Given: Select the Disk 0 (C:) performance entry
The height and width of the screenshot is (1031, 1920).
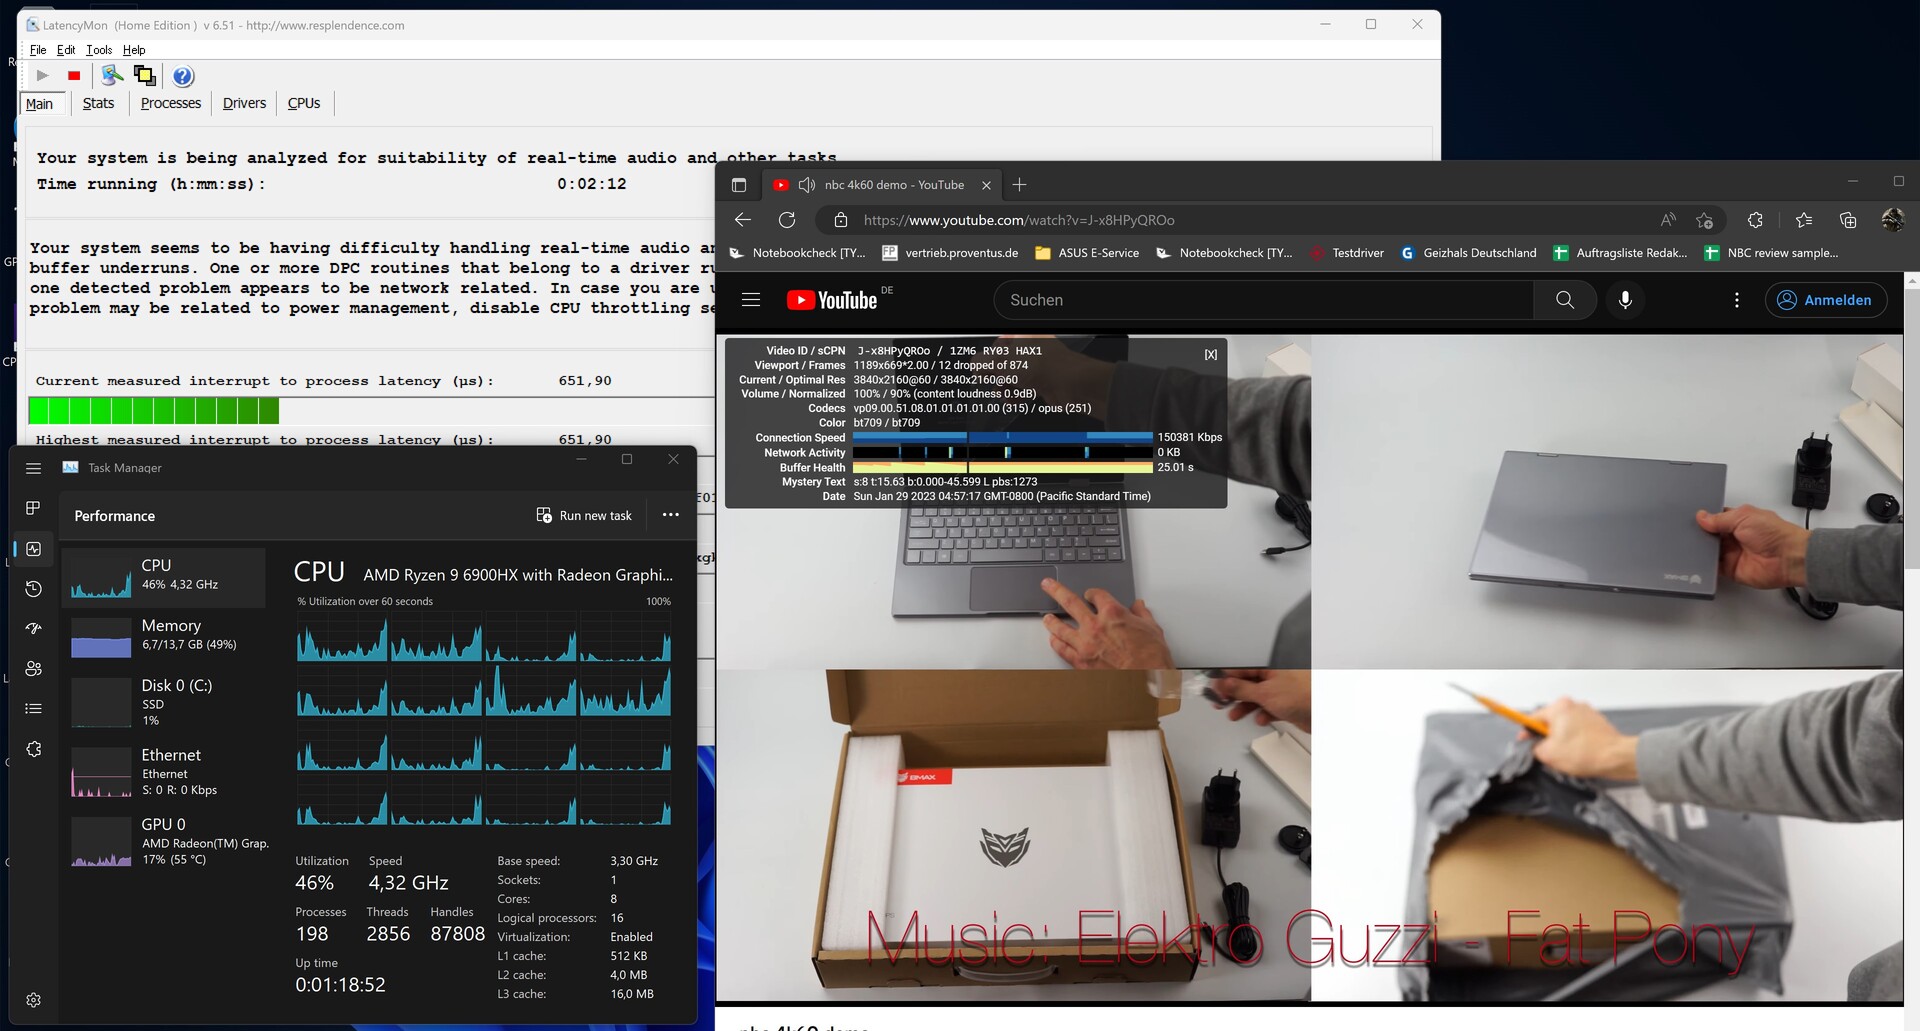Looking at the screenshot, I should pos(164,702).
